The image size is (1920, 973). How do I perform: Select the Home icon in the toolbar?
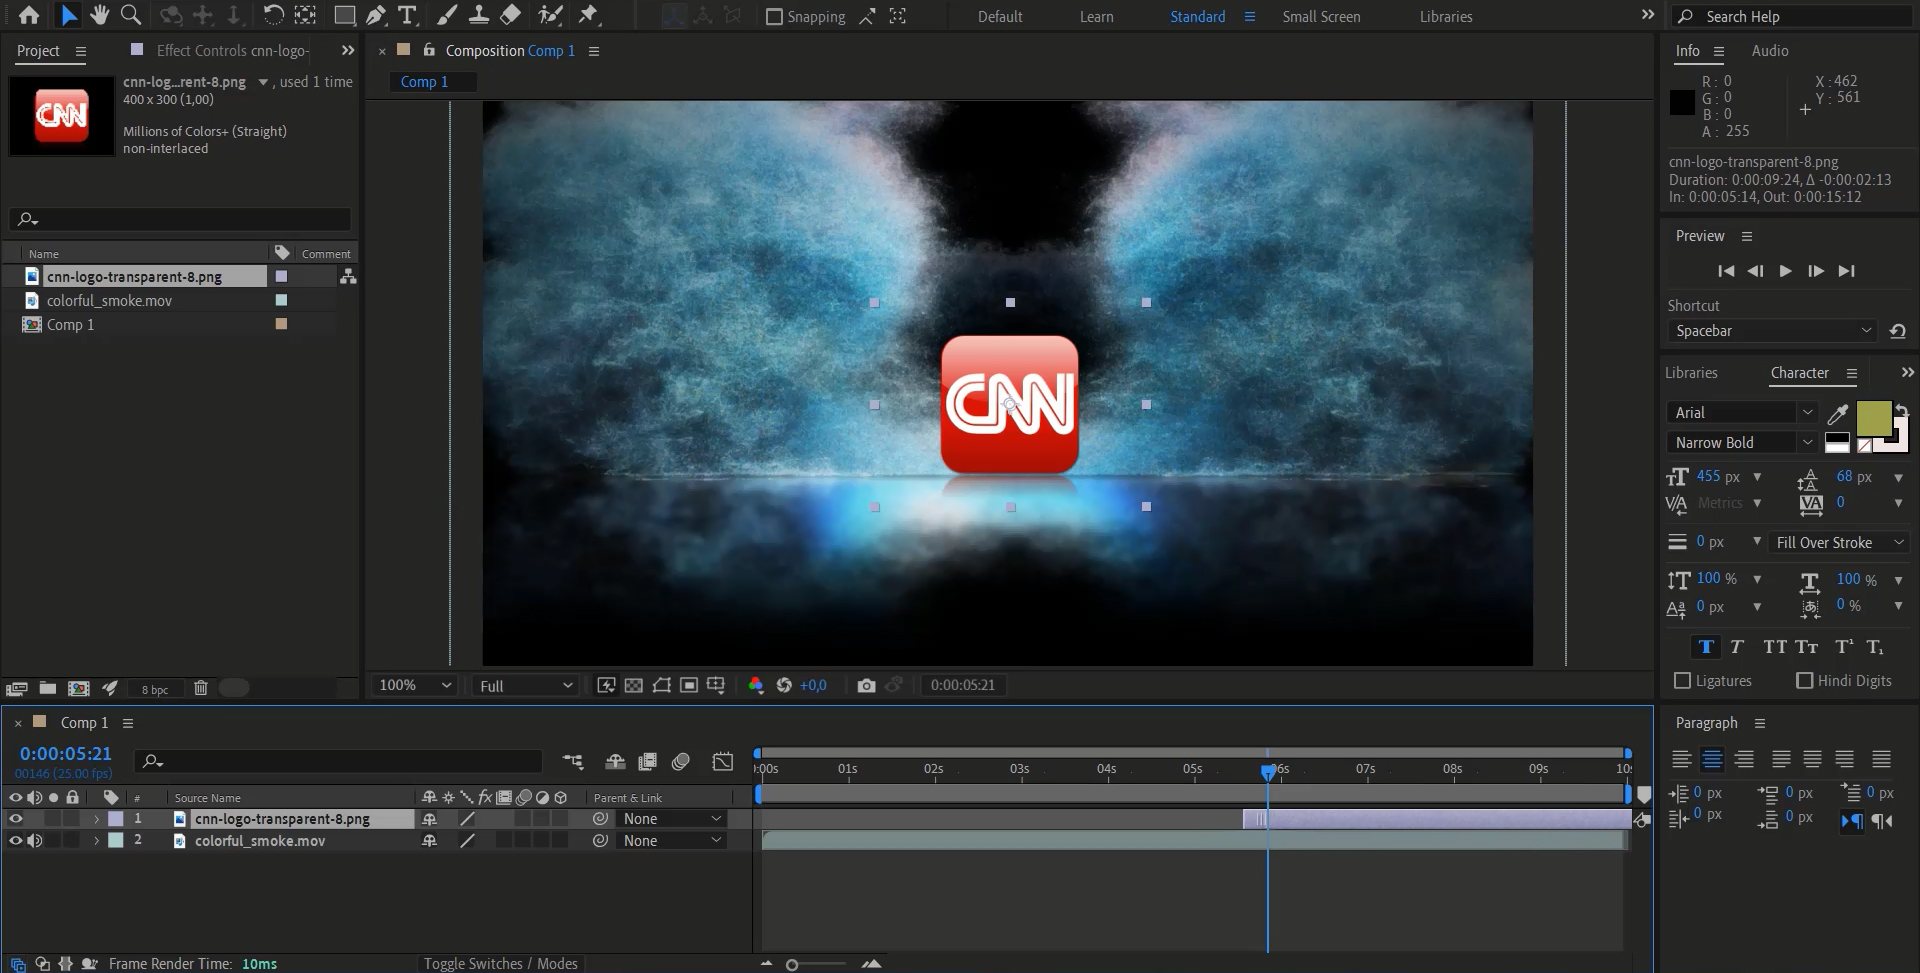click(x=29, y=15)
